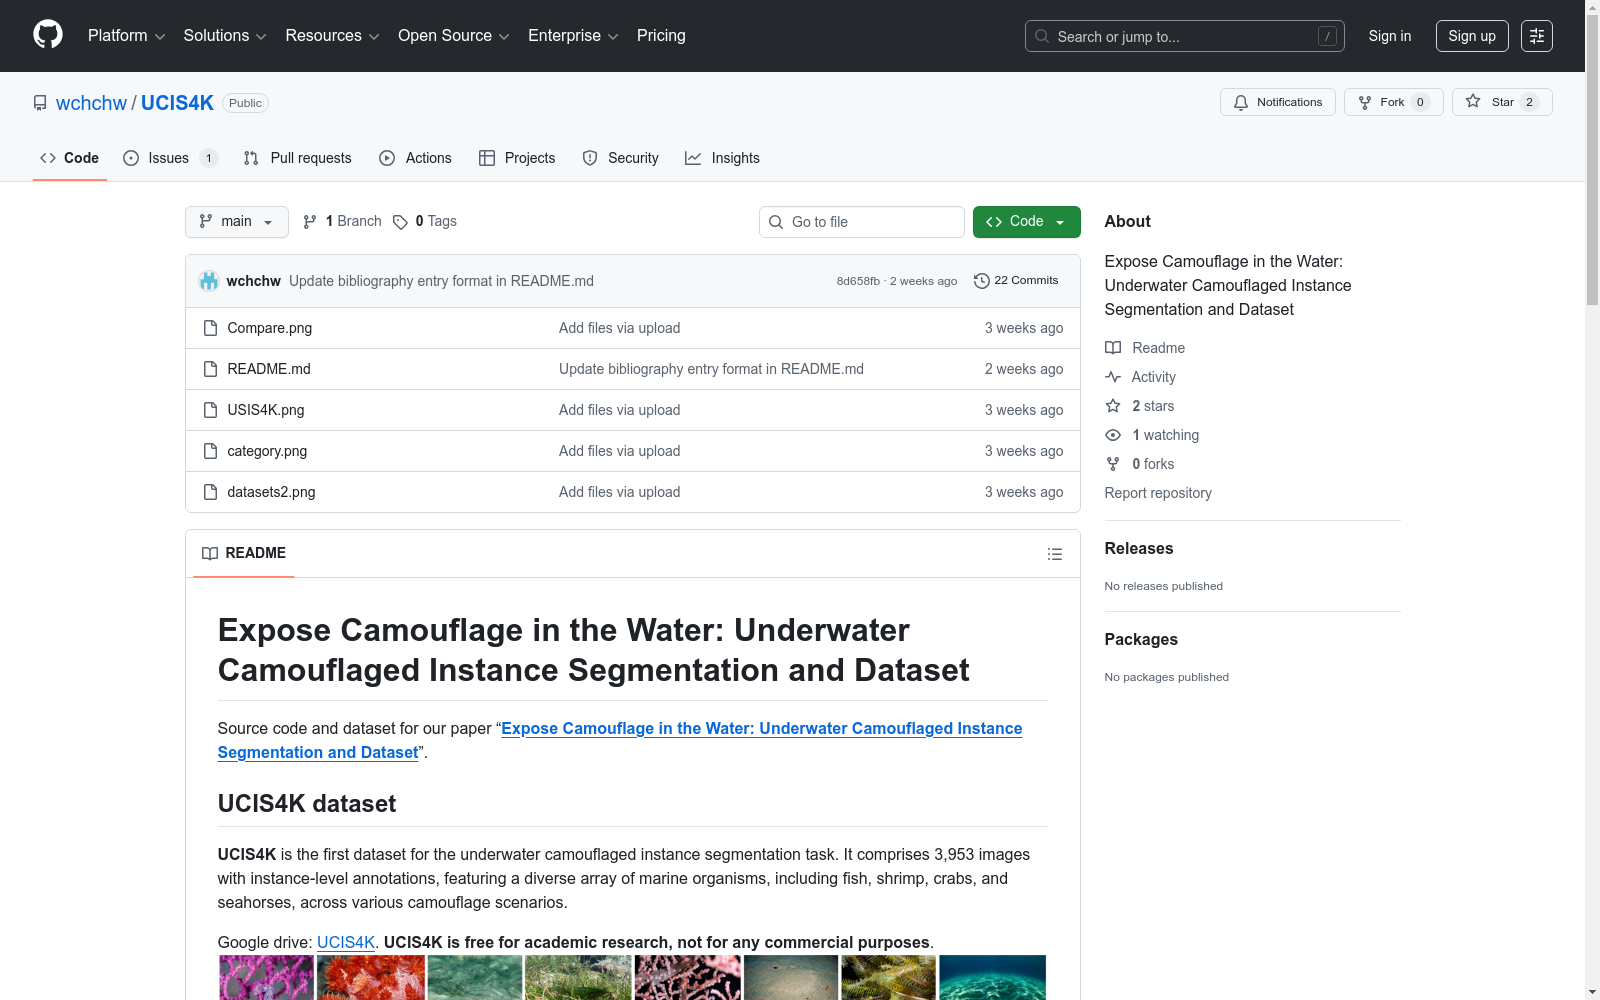Click the Issues tab circle icon
1600x1000 pixels.
(131, 158)
